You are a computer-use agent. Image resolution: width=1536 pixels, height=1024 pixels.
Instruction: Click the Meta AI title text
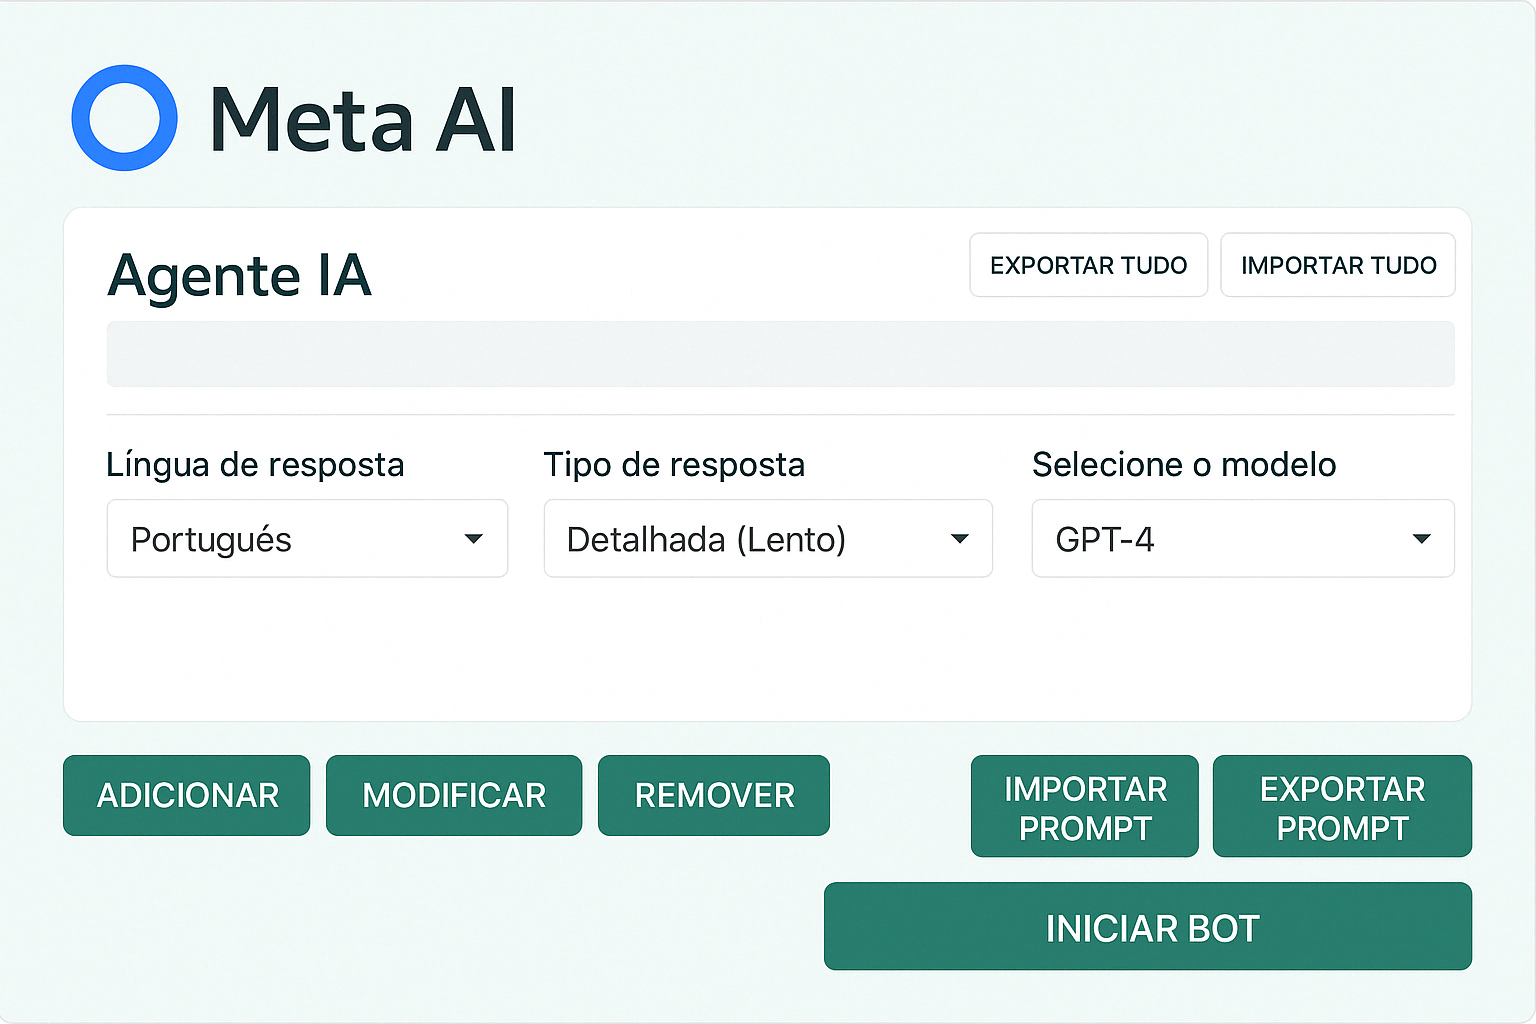[362, 120]
